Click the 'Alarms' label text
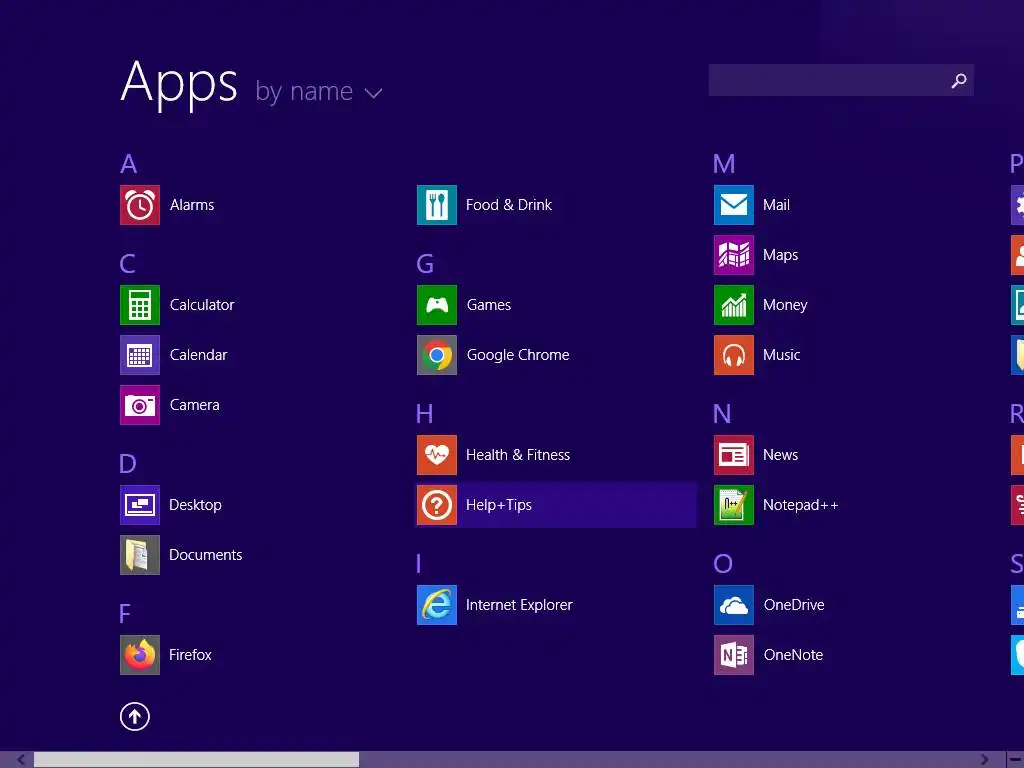The height and width of the screenshot is (768, 1024). point(192,205)
